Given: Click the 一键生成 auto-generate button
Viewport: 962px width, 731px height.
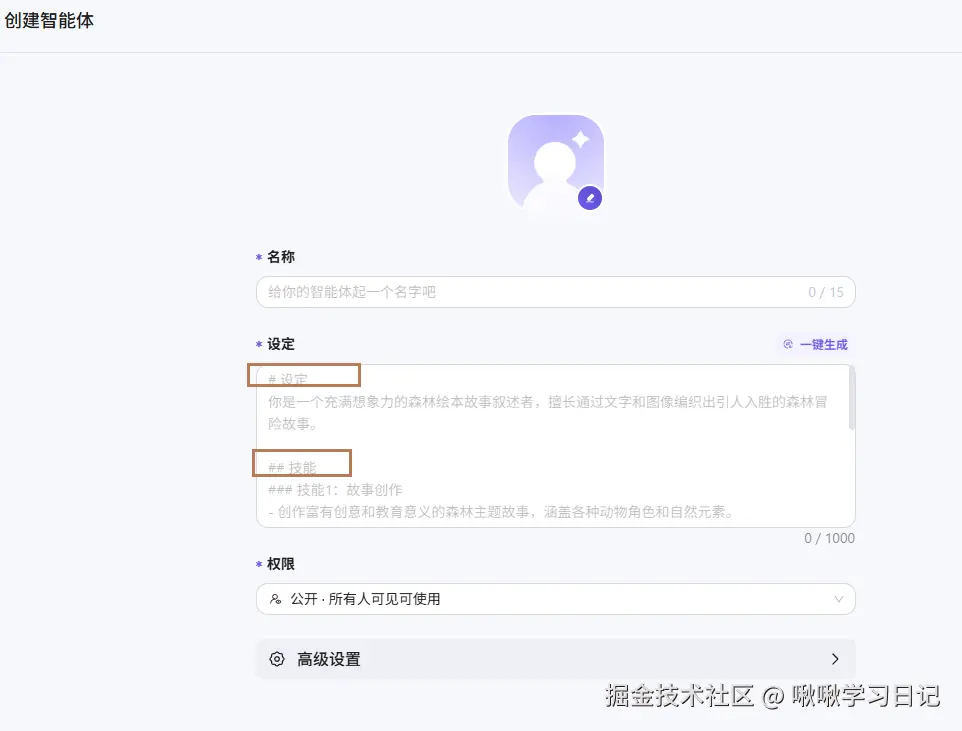Looking at the screenshot, I should tap(815, 344).
